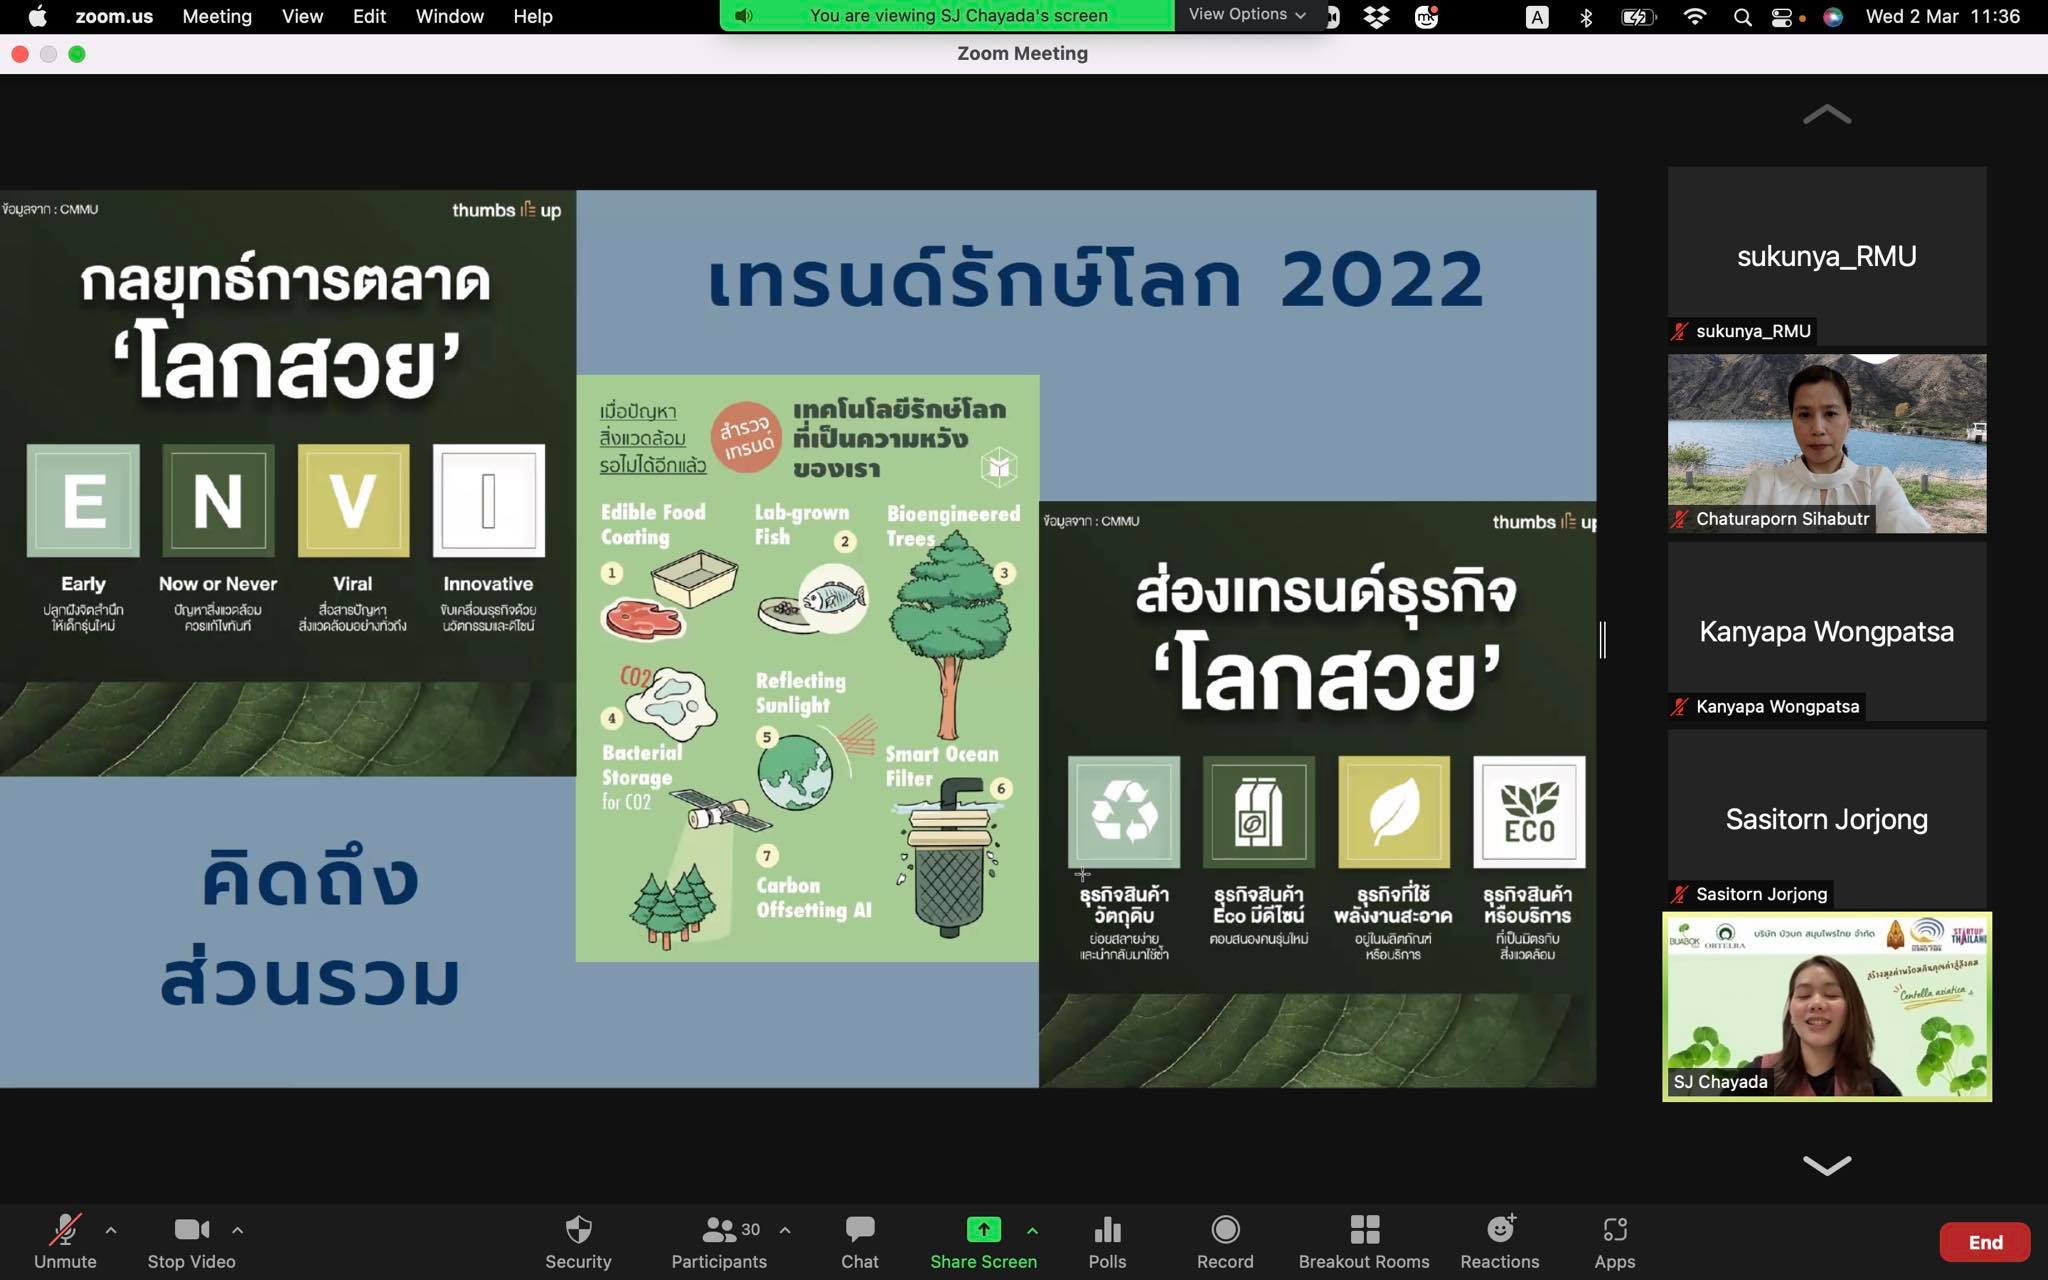
Task: Expand the View Options dropdown
Action: click(x=1247, y=15)
